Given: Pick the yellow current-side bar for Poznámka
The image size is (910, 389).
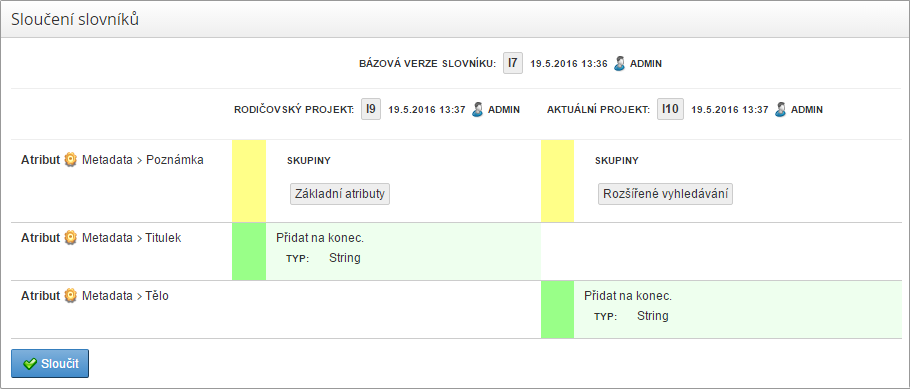Looking at the screenshot, I should 557,181.
